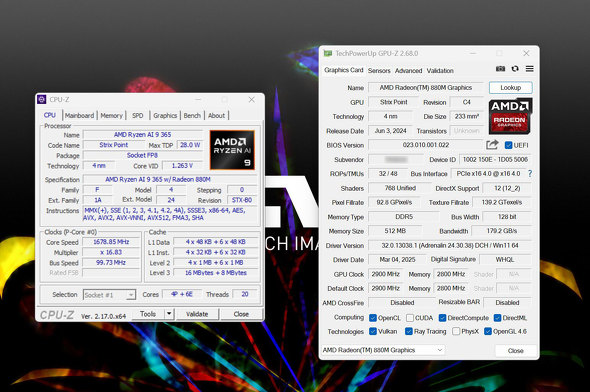Close the CPU-Z window with the X
Viewport: 590px width, 392px height.
pos(251,99)
